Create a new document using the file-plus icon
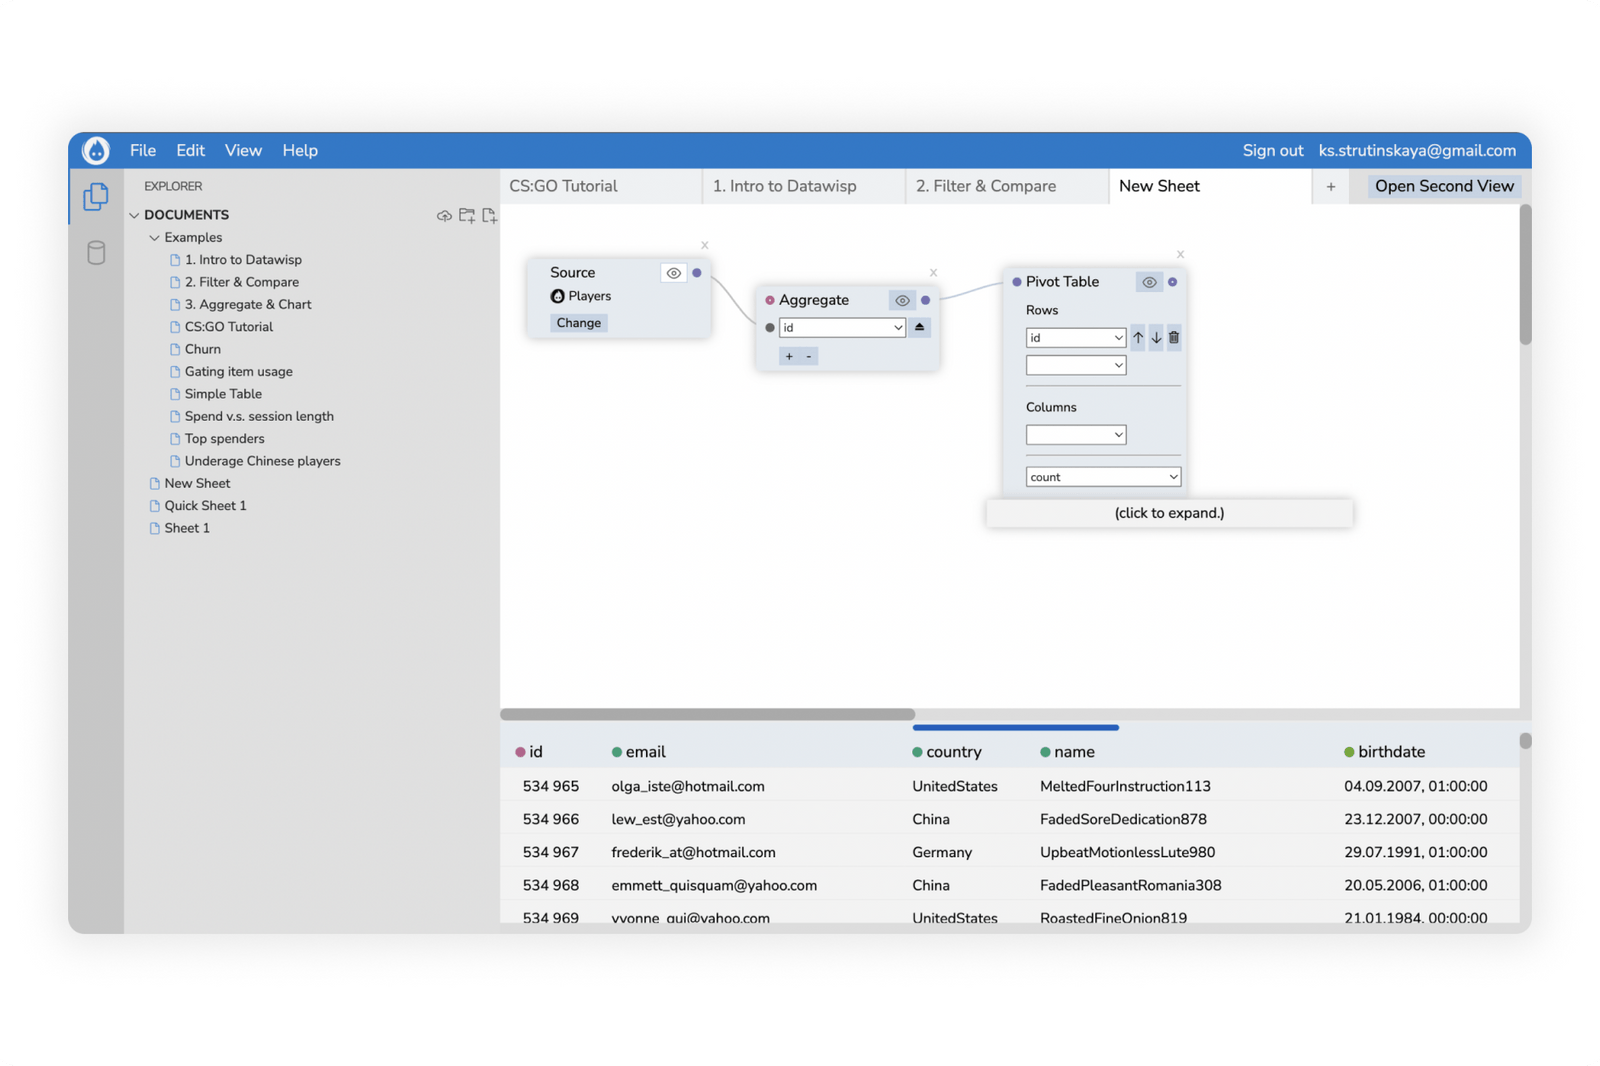The image size is (1600, 1066). tap(489, 215)
